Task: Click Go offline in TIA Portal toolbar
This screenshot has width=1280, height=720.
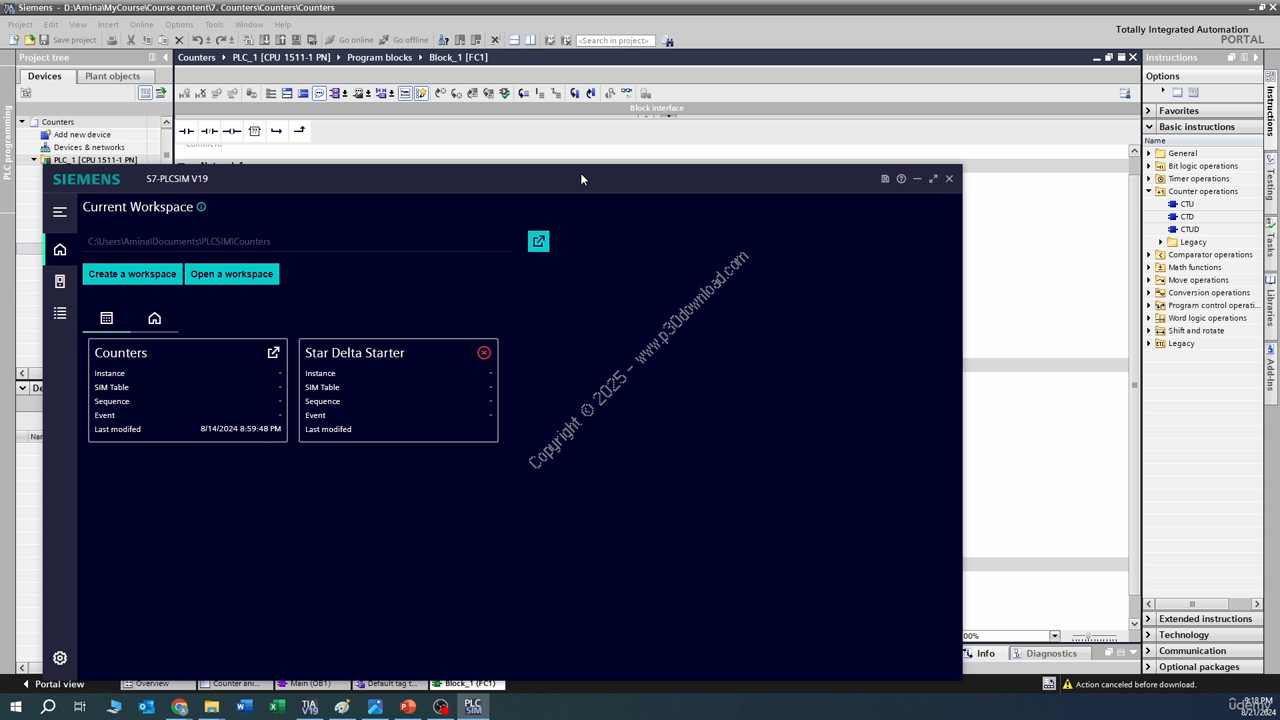Action: [403, 40]
